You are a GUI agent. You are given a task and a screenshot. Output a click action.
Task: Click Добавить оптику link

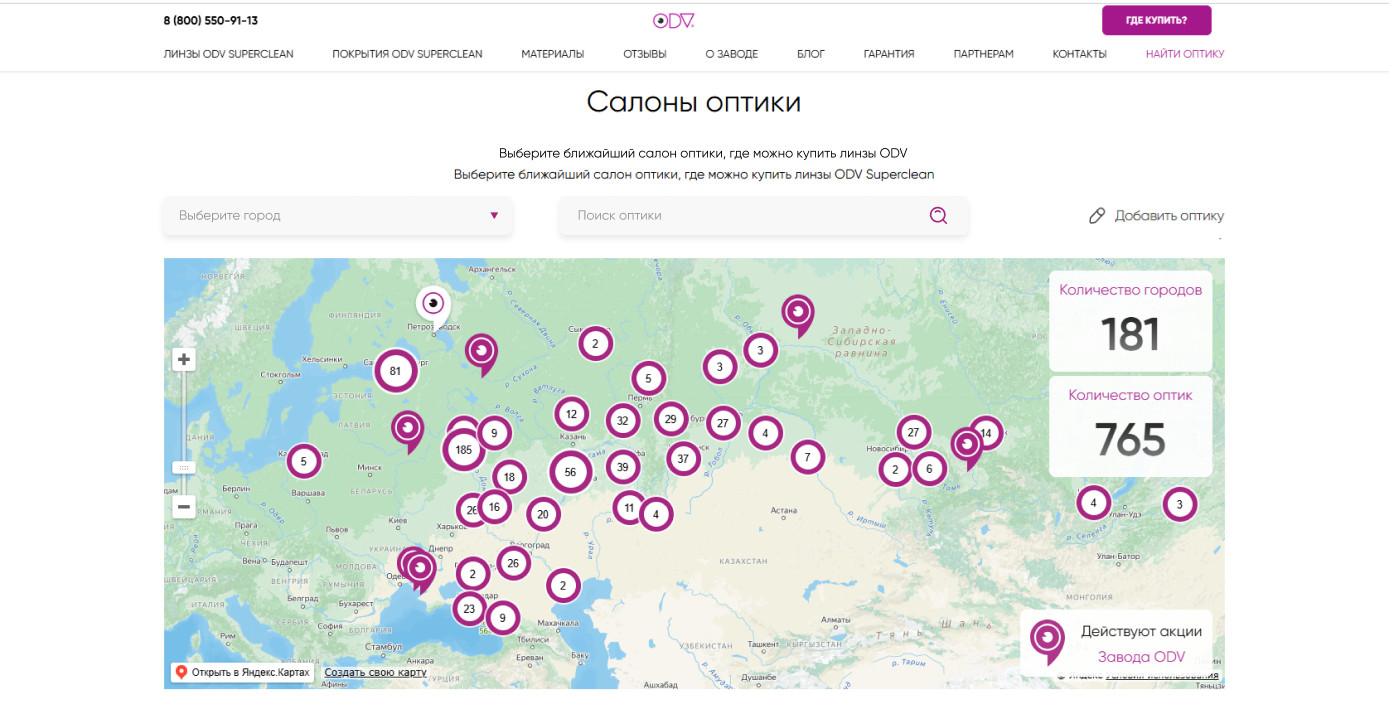coord(1169,216)
